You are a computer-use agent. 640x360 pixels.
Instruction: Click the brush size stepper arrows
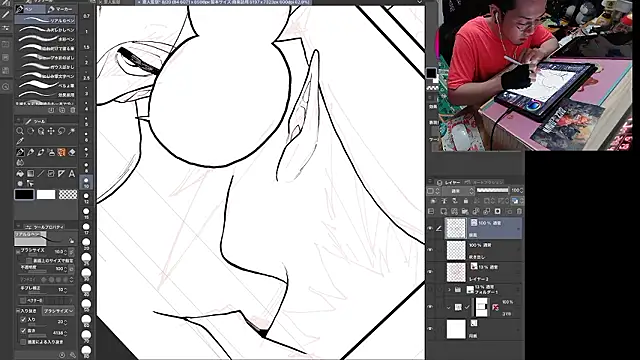[66, 252]
